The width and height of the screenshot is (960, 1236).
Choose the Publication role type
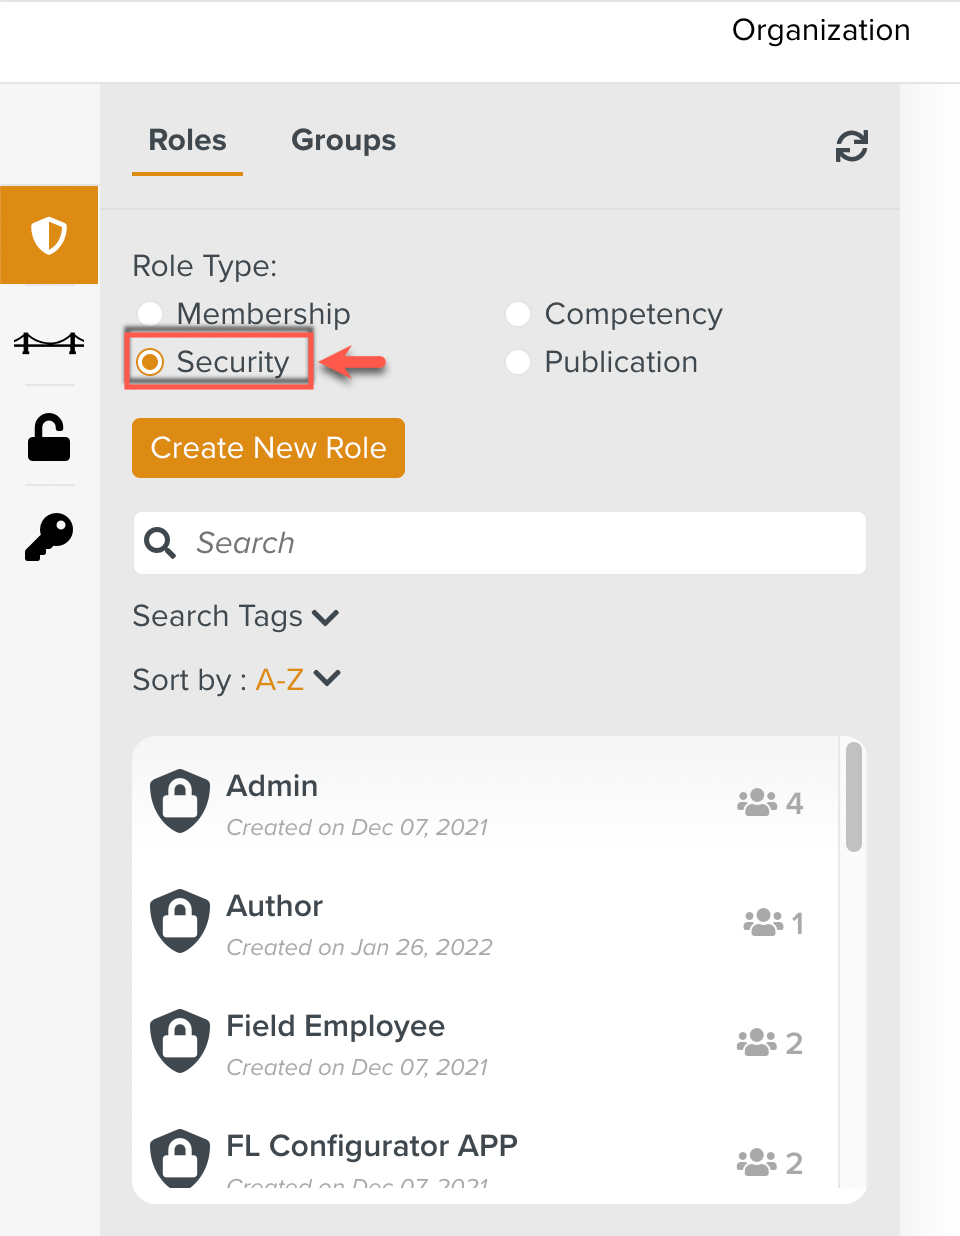point(518,362)
